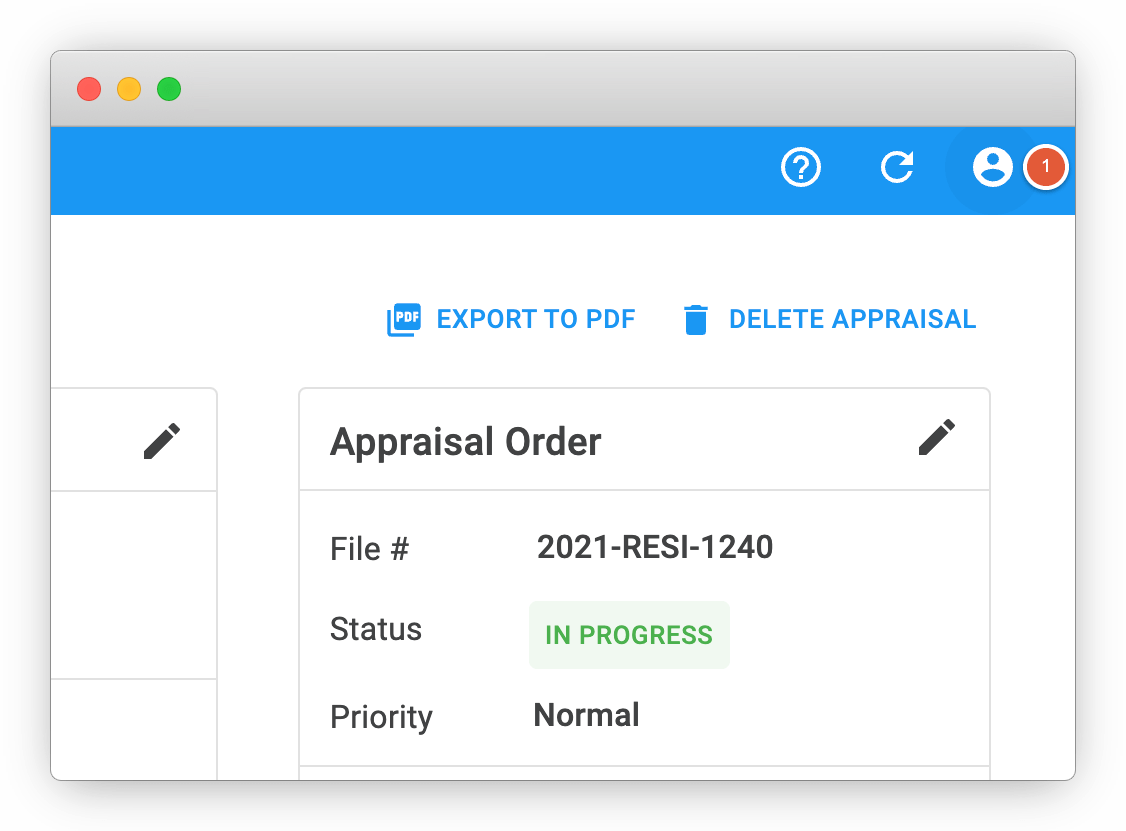Click the Appraisal Order panel title
This screenshot has width=1126, height=831.
[465, 441]
